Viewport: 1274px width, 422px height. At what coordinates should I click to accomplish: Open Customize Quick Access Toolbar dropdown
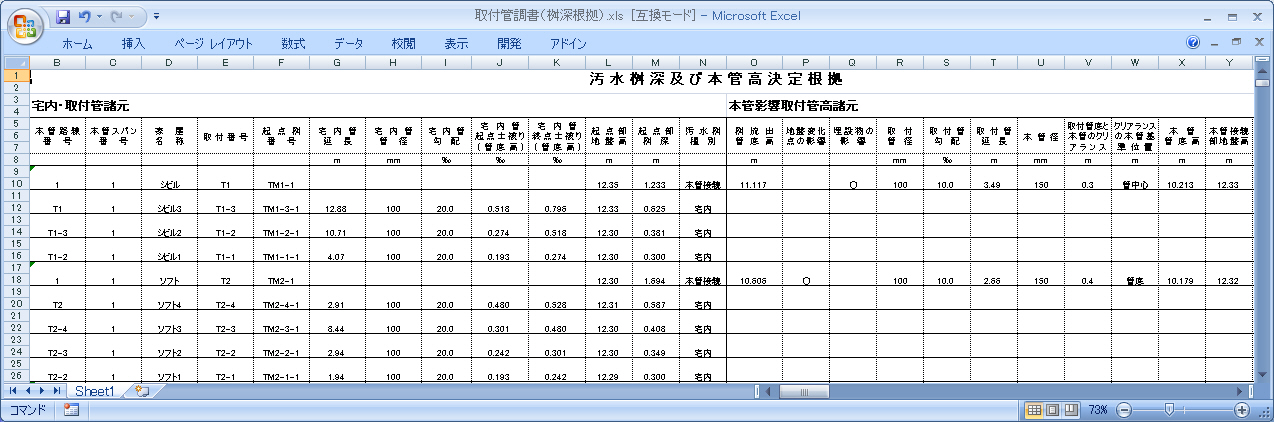(157, 17)
